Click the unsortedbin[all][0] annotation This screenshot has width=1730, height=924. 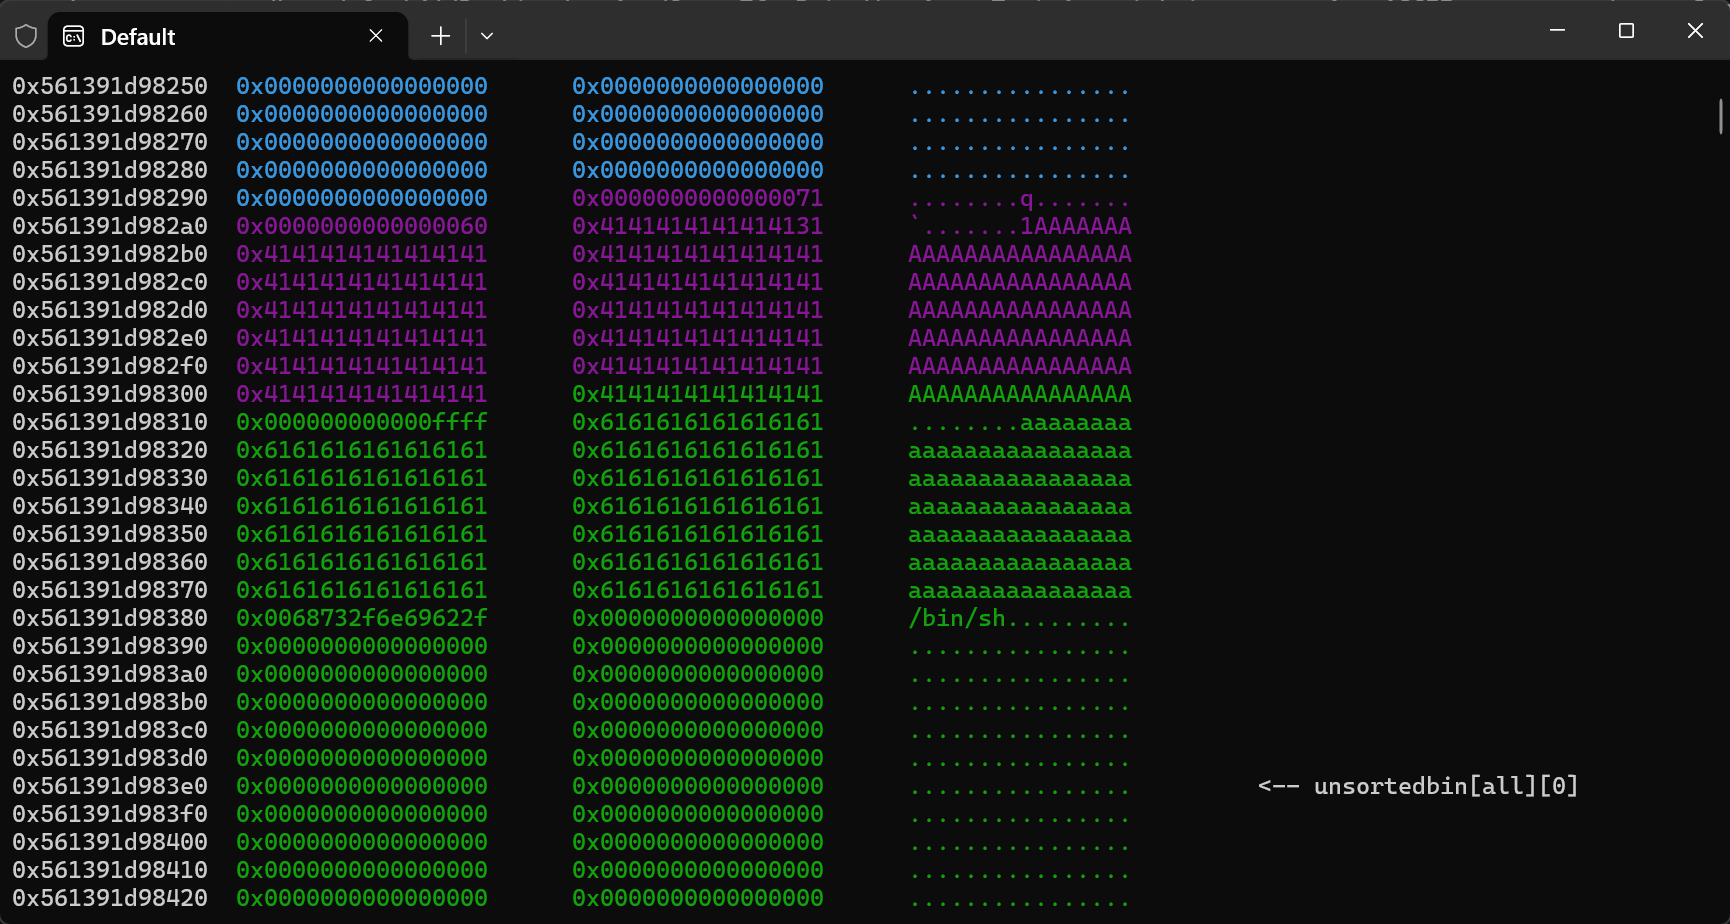1418,786
